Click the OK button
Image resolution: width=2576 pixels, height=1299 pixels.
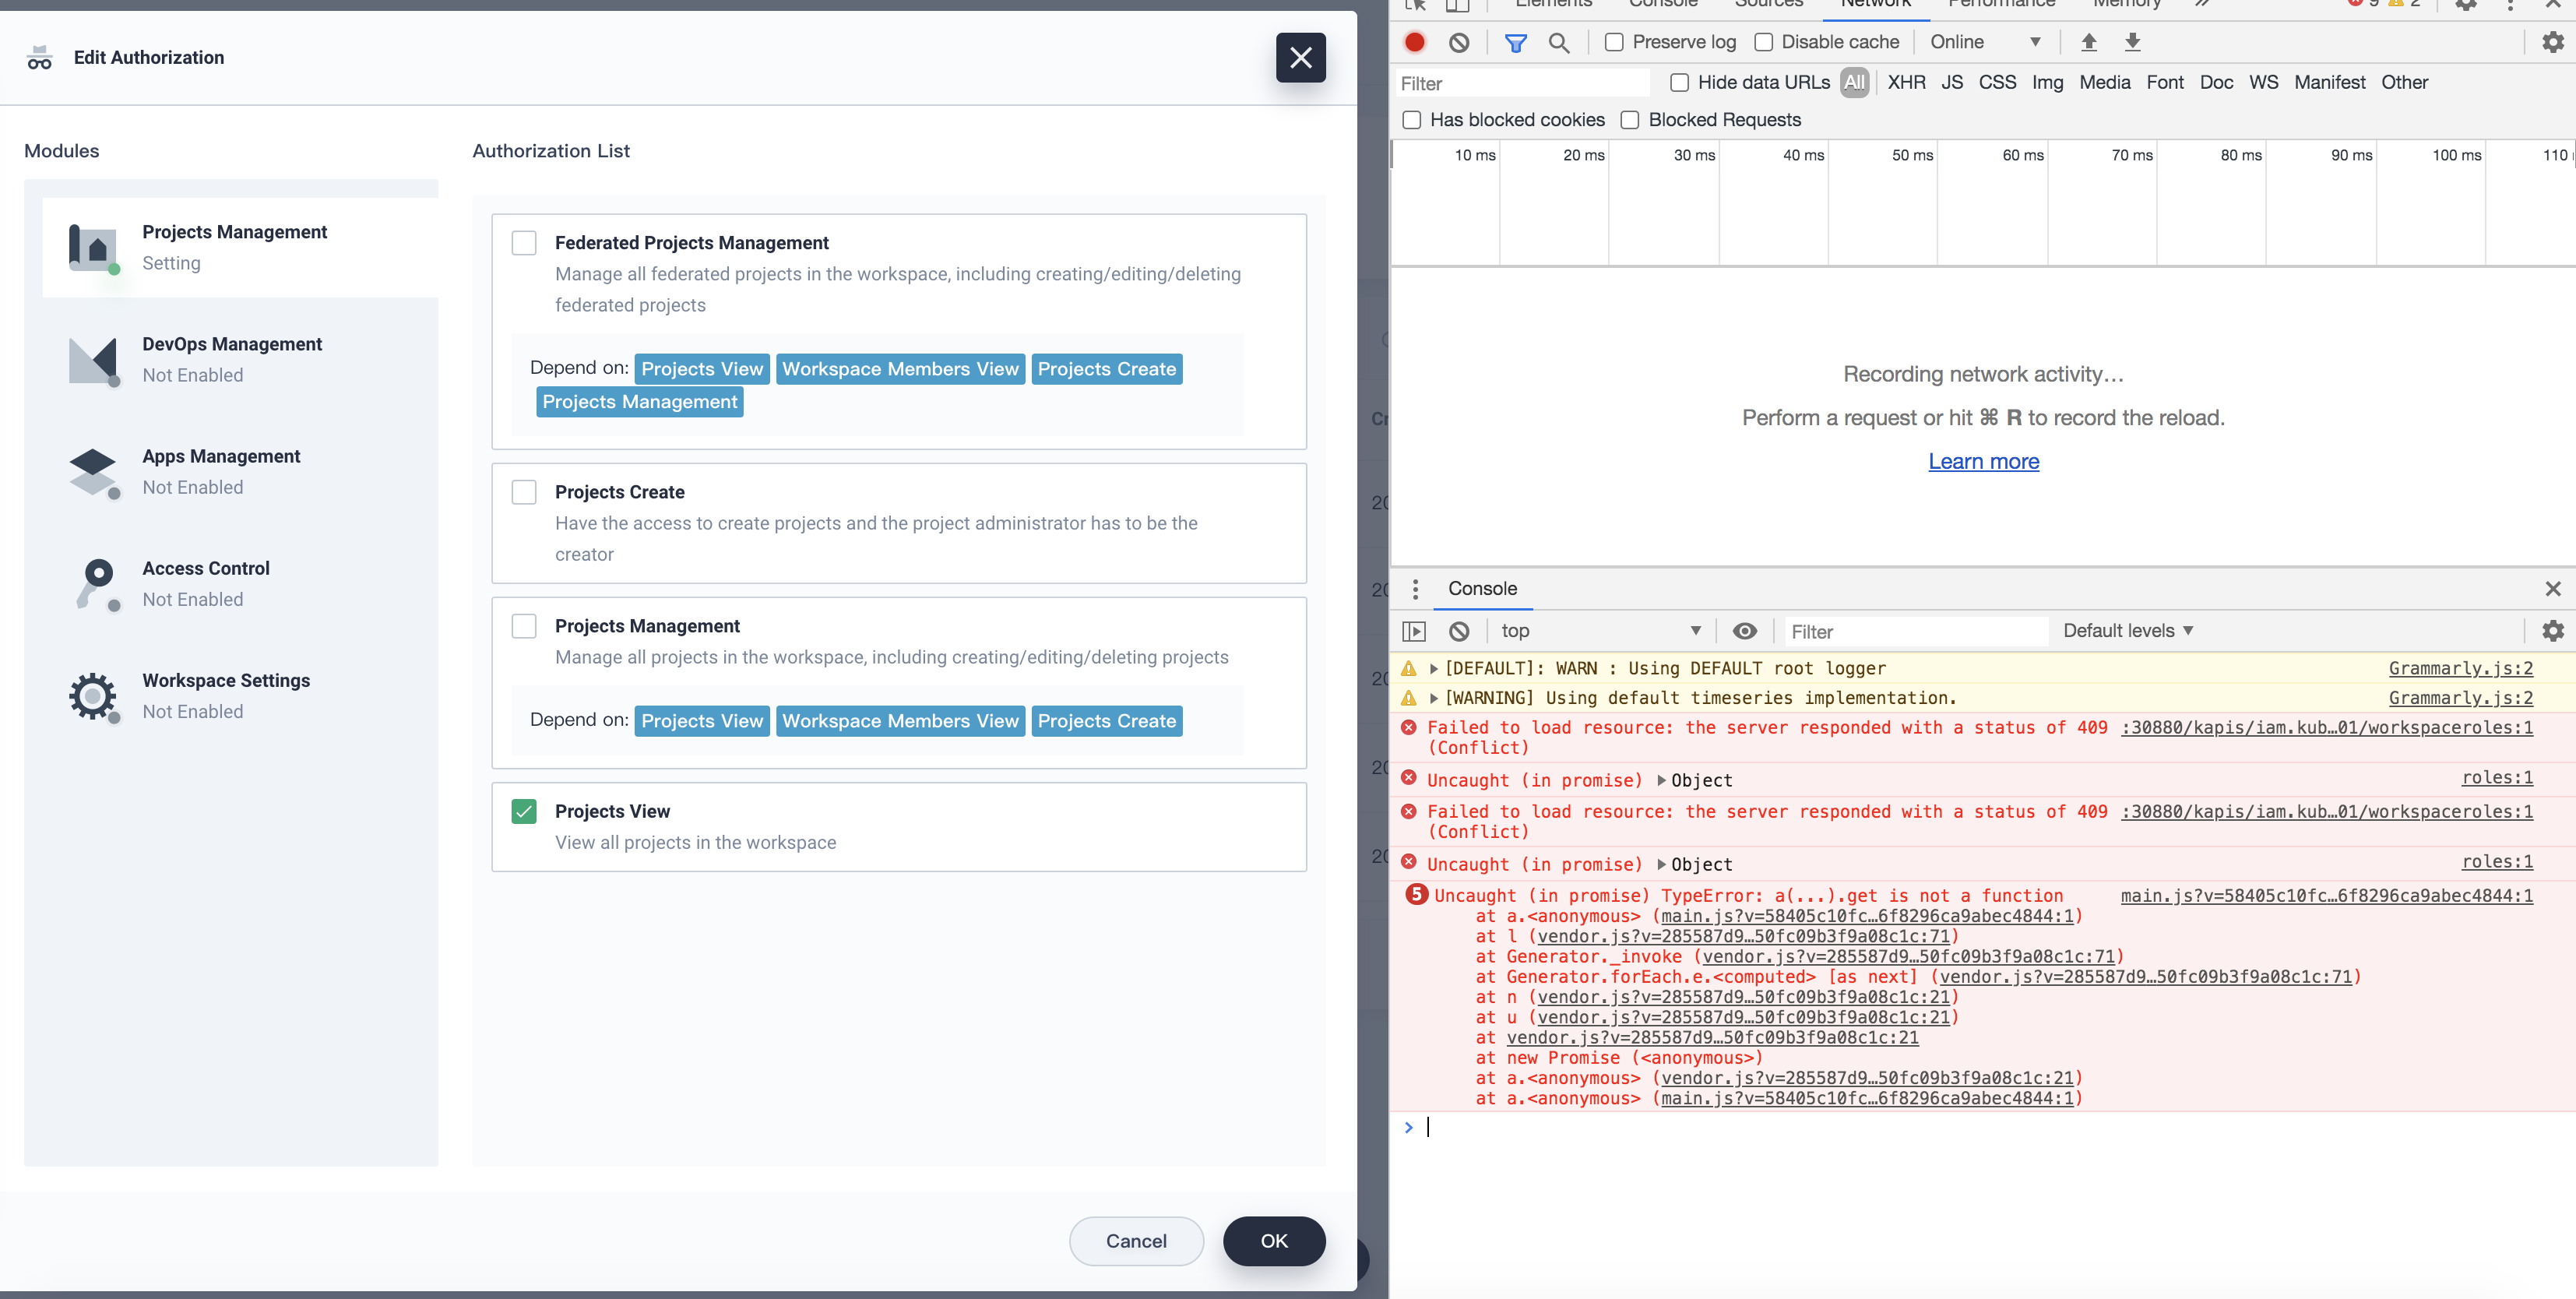coord(1274,1241)
